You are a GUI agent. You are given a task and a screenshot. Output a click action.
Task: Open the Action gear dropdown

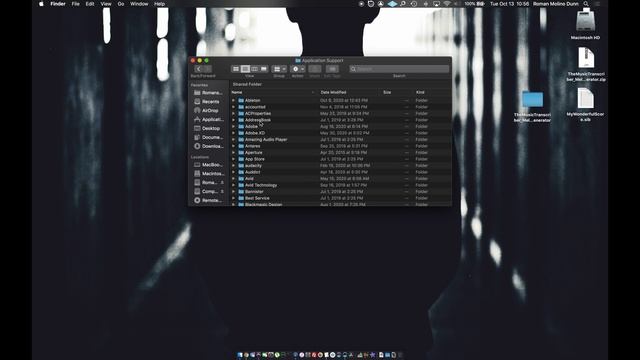click(x=298, y=69)
